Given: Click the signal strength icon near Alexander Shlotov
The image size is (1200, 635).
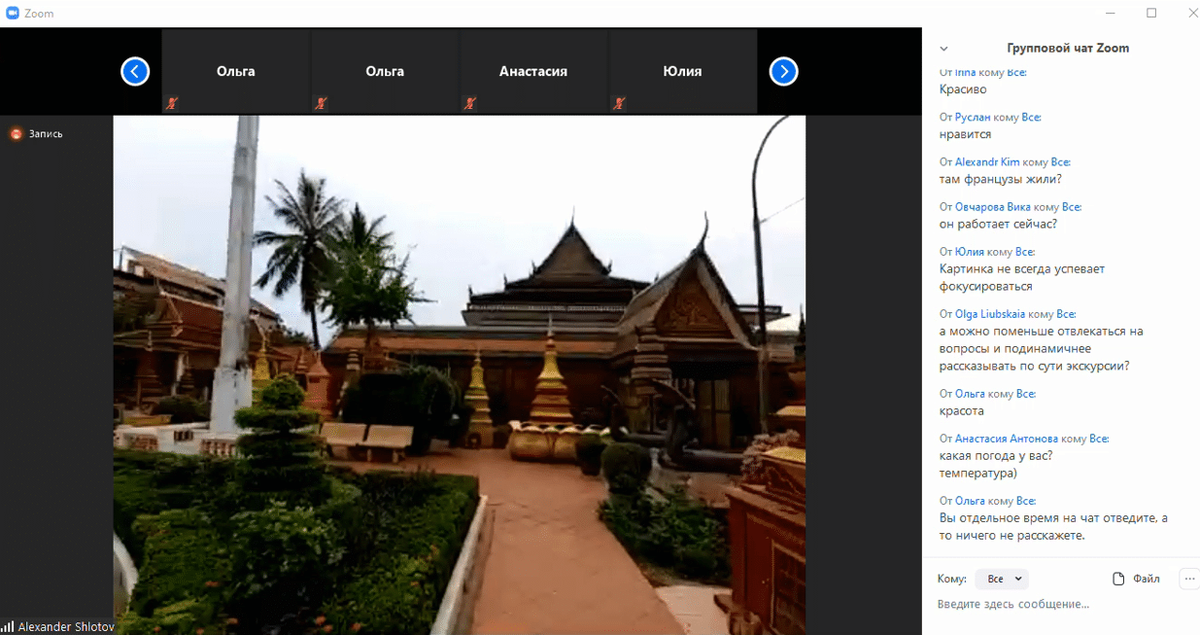Looking at the screenshot, I should 8,627.
